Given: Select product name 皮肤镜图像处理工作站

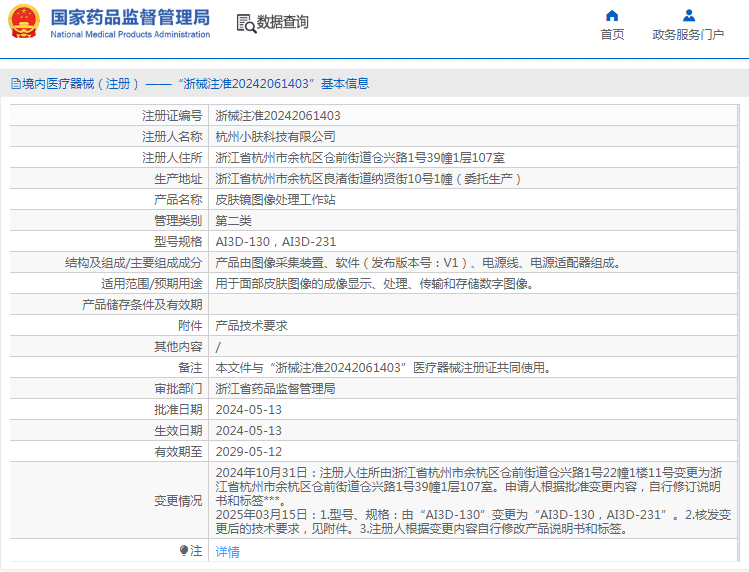Looking at the screenshot, I should click(275, 200).
